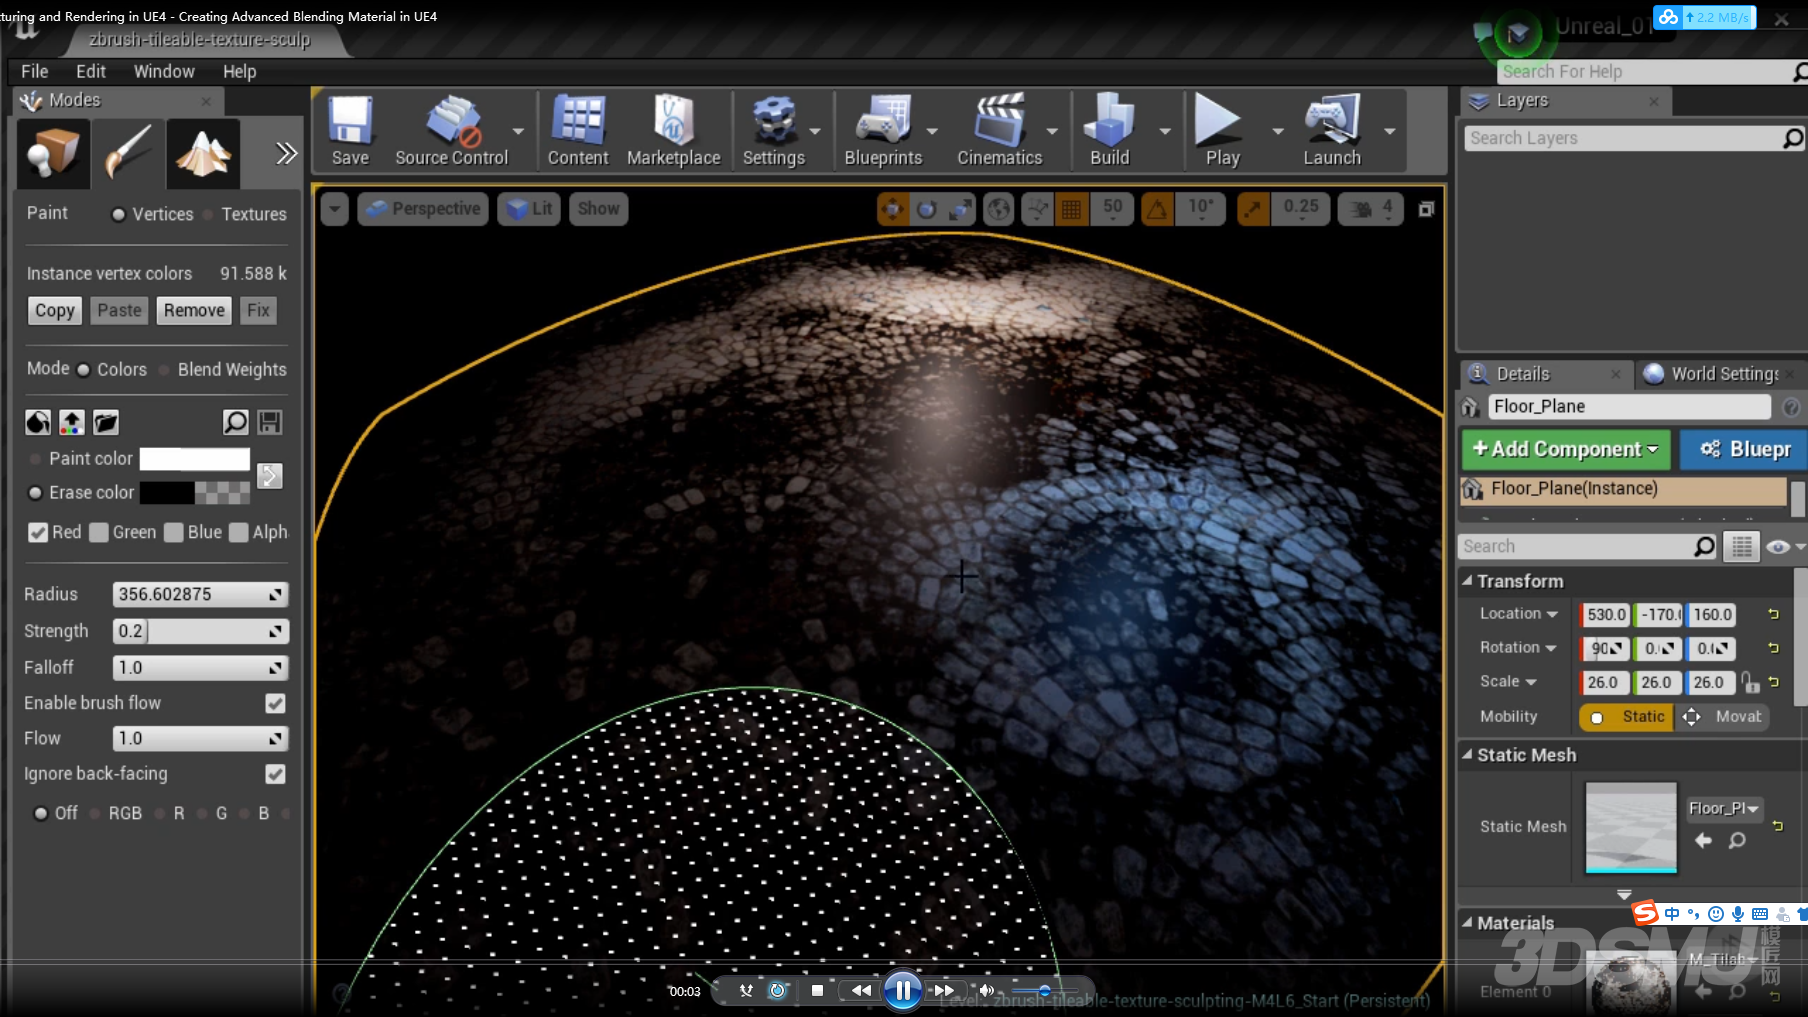Expand the hidden modes chevron
The height and width of the screenshot is (1017, 1808).
click(286, 154)
